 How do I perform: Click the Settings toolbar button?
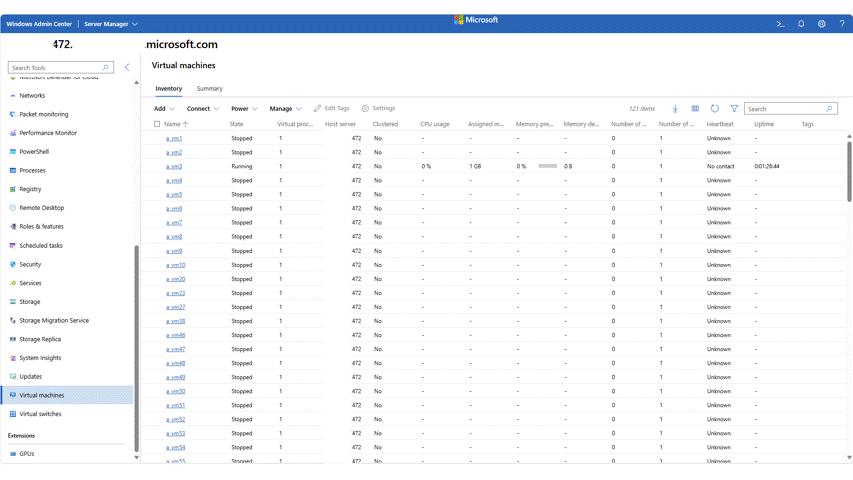[379, 109]
